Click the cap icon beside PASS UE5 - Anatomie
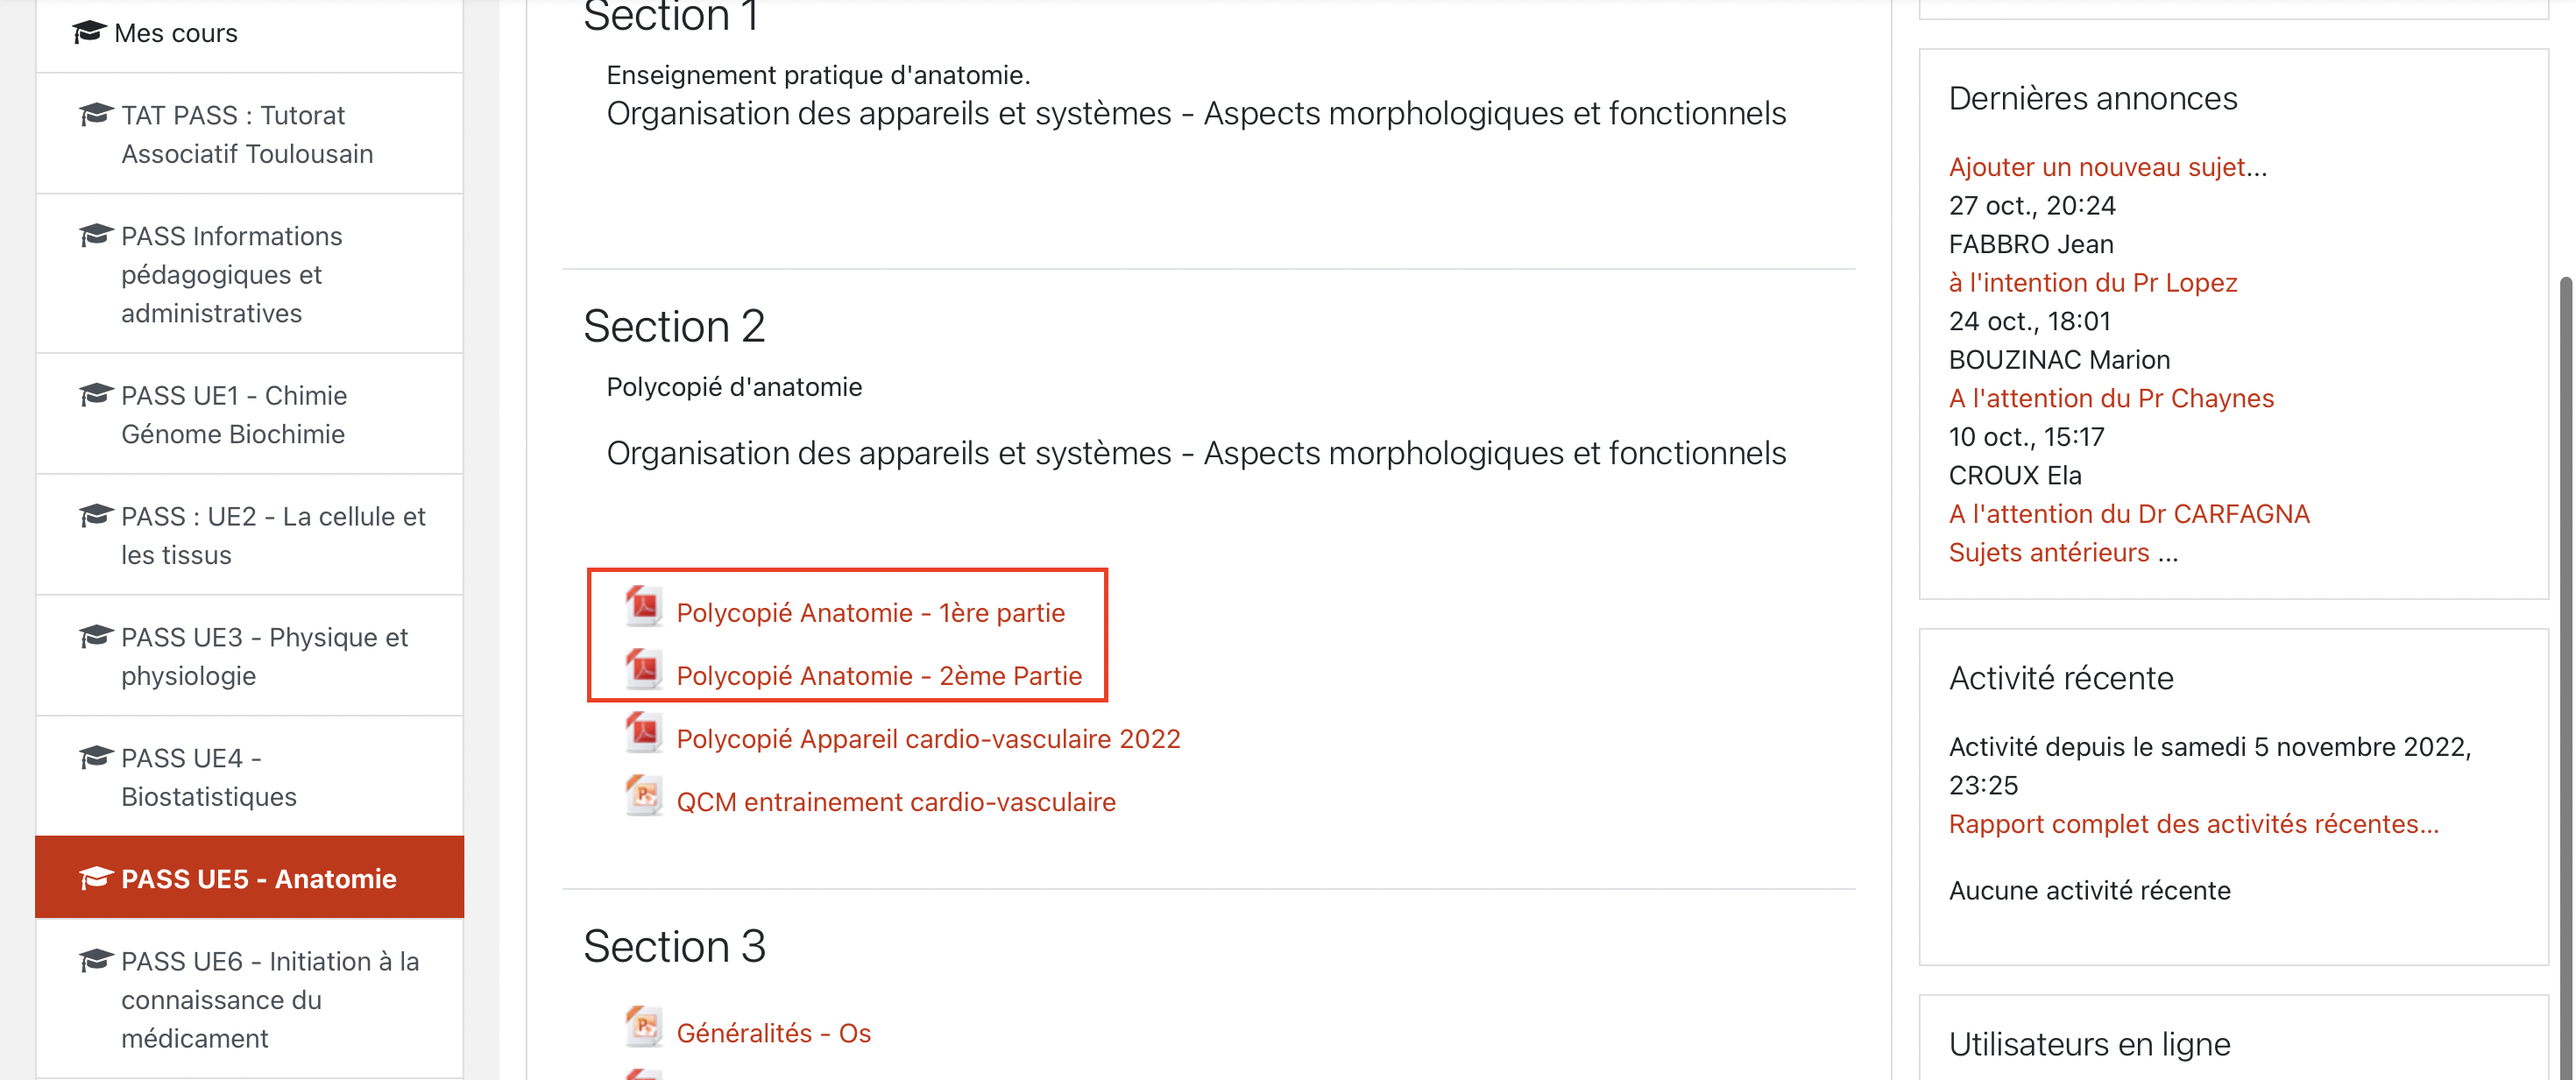Viewport: 2576px width, 1080px height. click(95, 878)
